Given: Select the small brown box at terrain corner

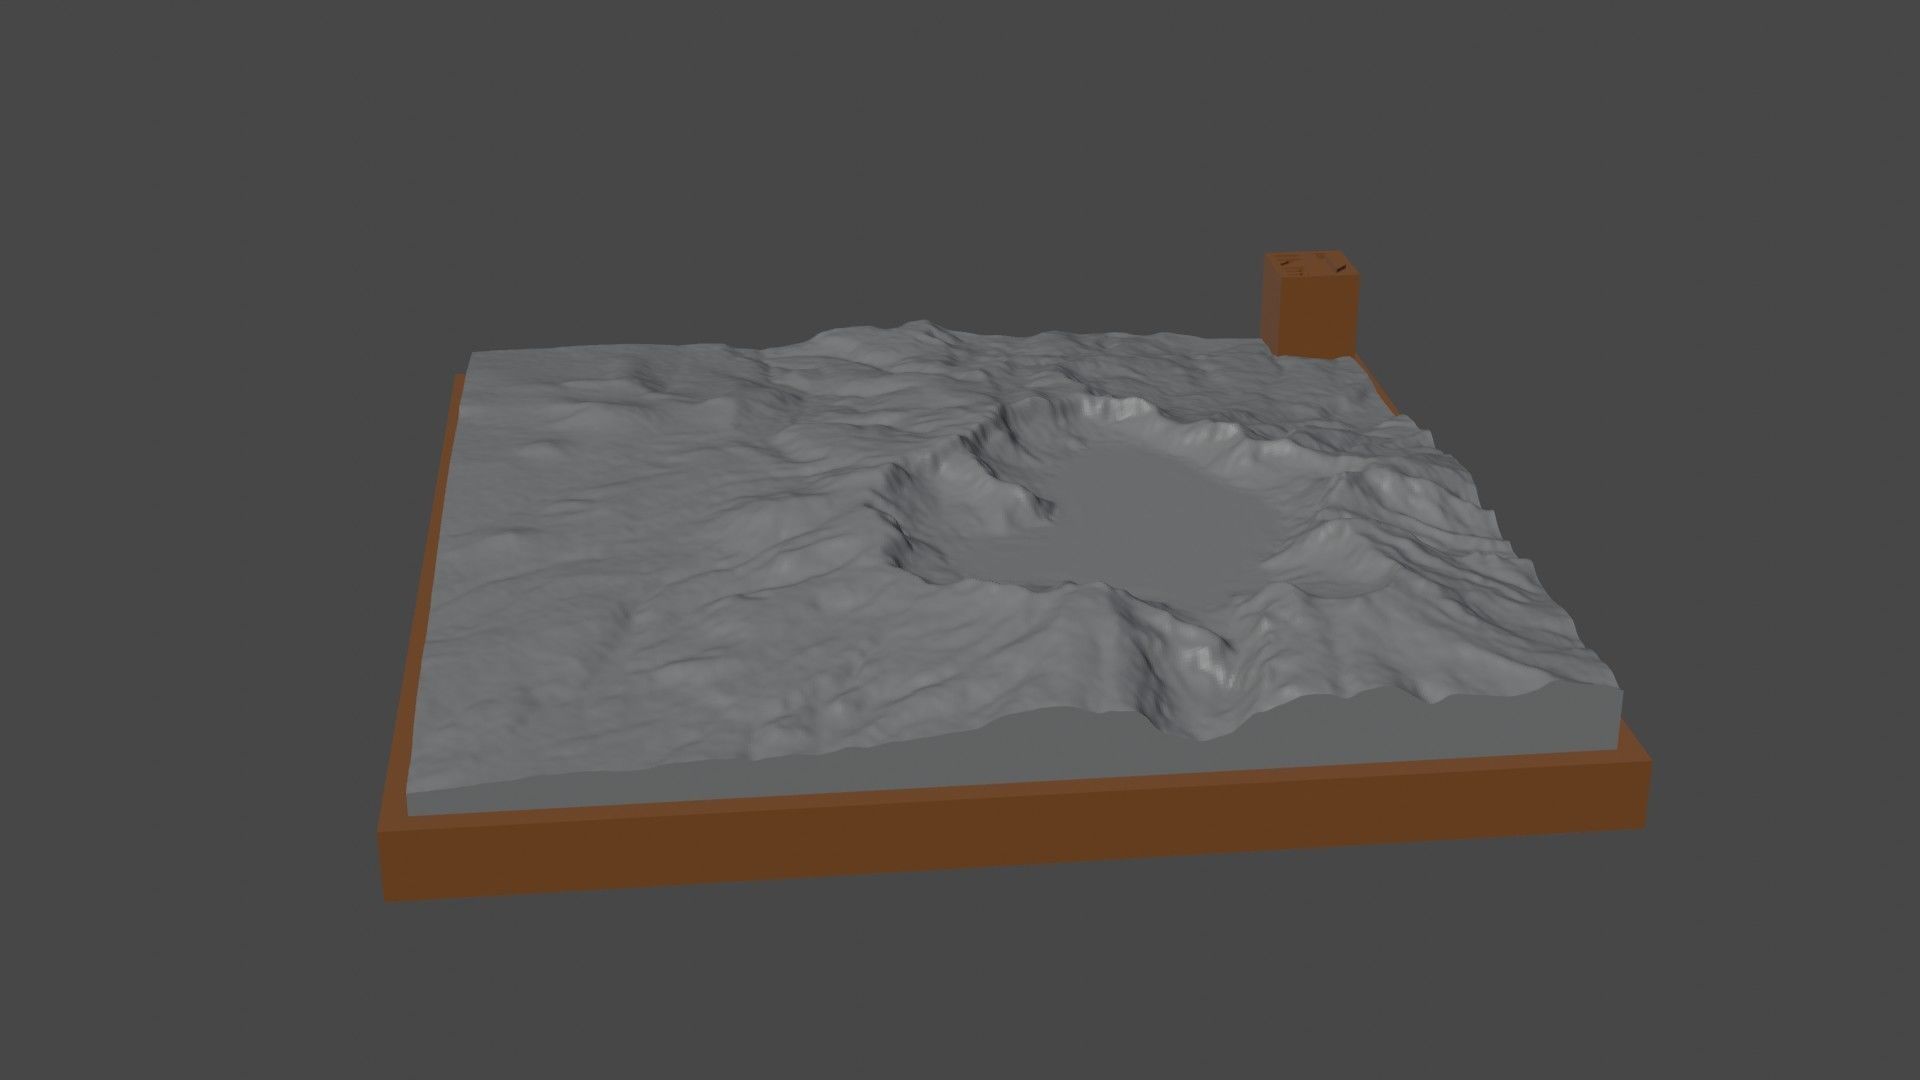Looking at the screenshot, I should pos(1309,304).
